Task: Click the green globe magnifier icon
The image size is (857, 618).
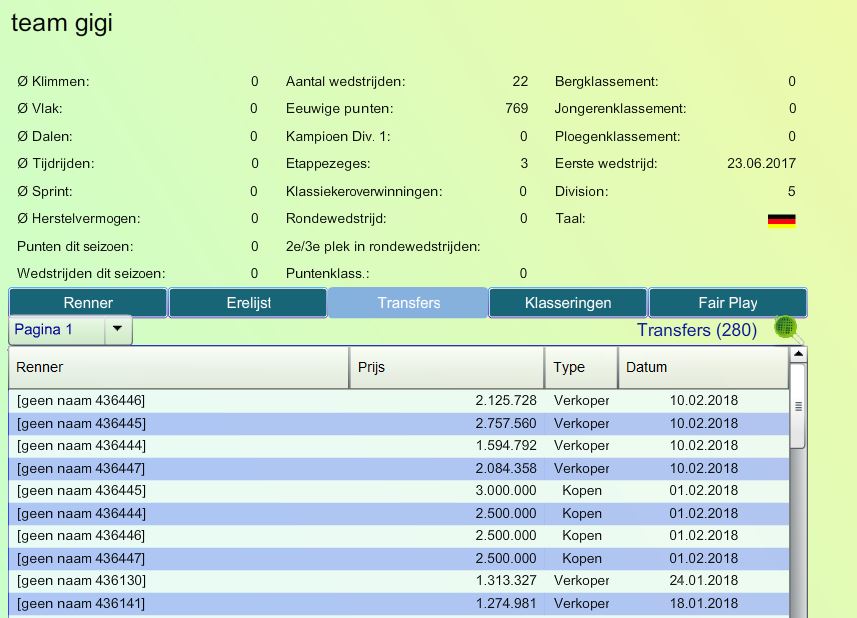Action: click(x=788, y=329)
